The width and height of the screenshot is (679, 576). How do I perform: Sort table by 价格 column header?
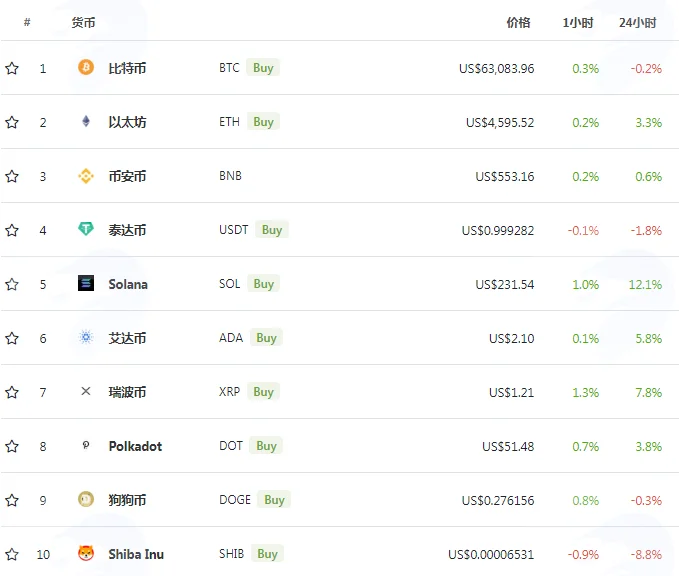[x=518, y=23]
